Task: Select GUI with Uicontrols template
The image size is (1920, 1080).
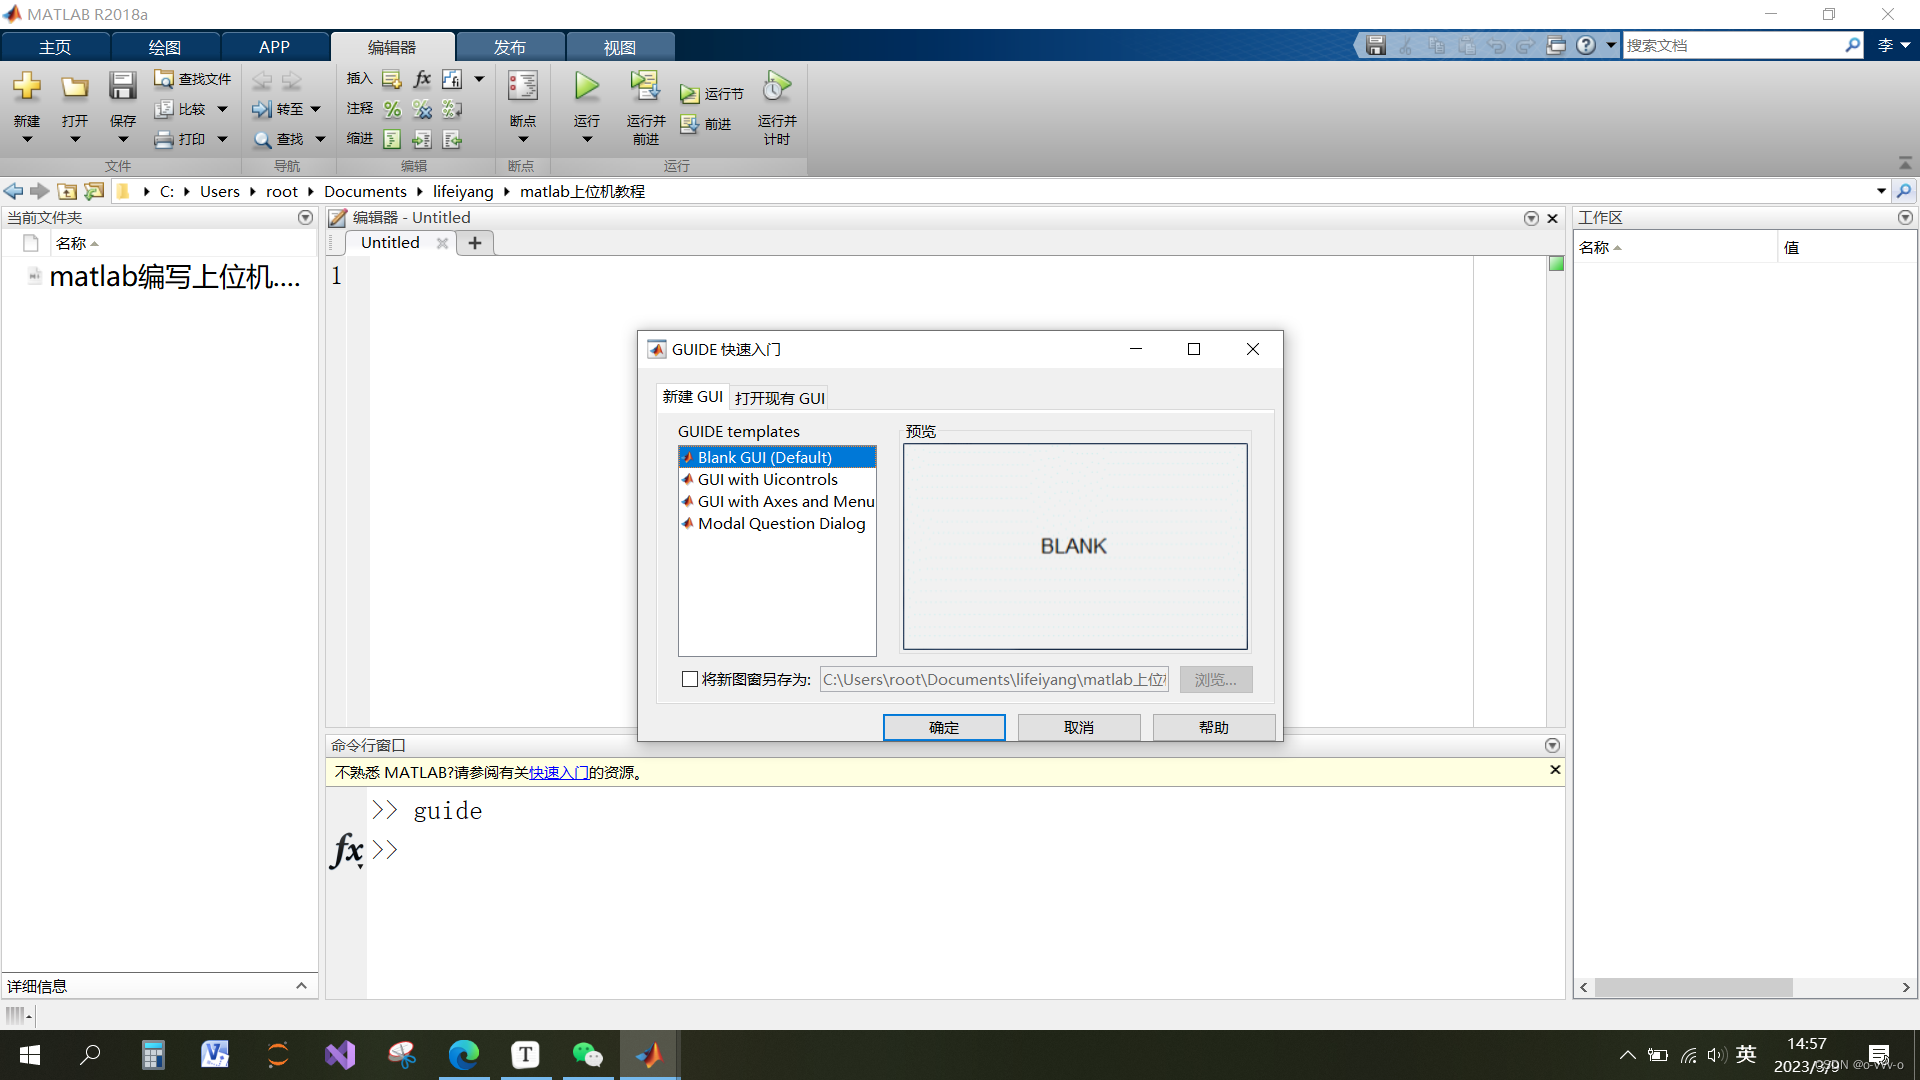Action: pos(767,480)
